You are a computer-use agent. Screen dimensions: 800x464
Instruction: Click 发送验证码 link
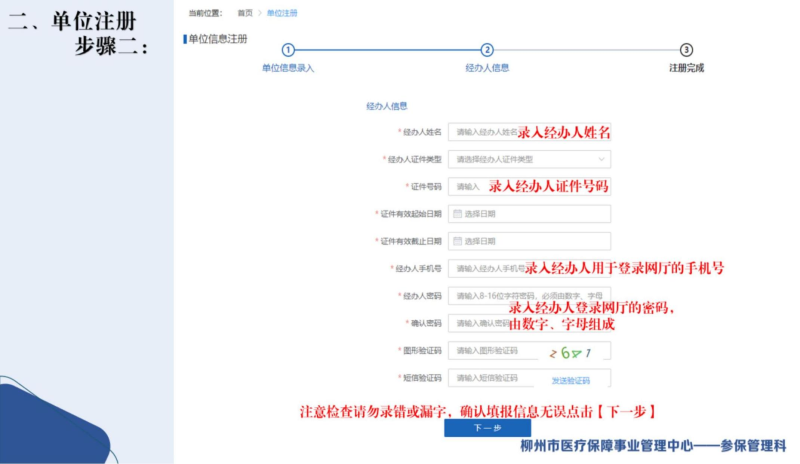pos(571,380)
